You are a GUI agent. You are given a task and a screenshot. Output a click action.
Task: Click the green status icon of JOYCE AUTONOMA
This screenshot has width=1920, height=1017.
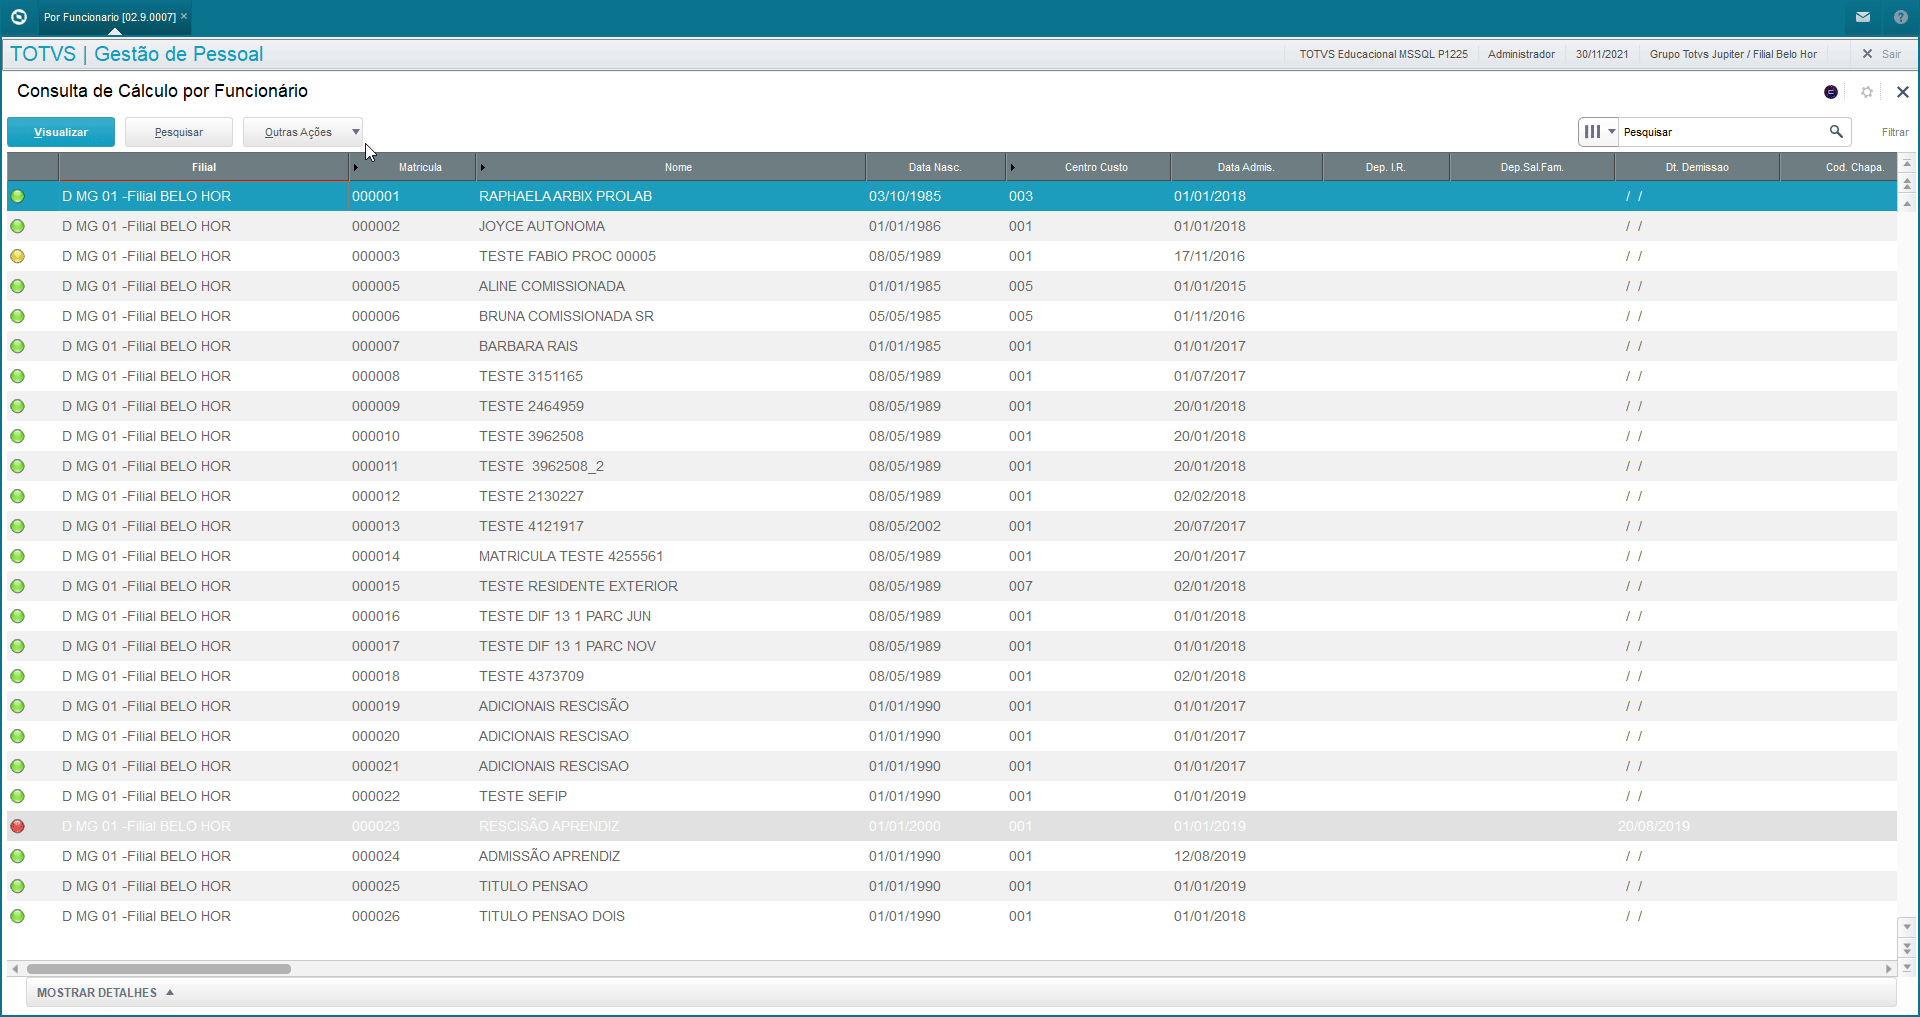(x=17, y=226)
